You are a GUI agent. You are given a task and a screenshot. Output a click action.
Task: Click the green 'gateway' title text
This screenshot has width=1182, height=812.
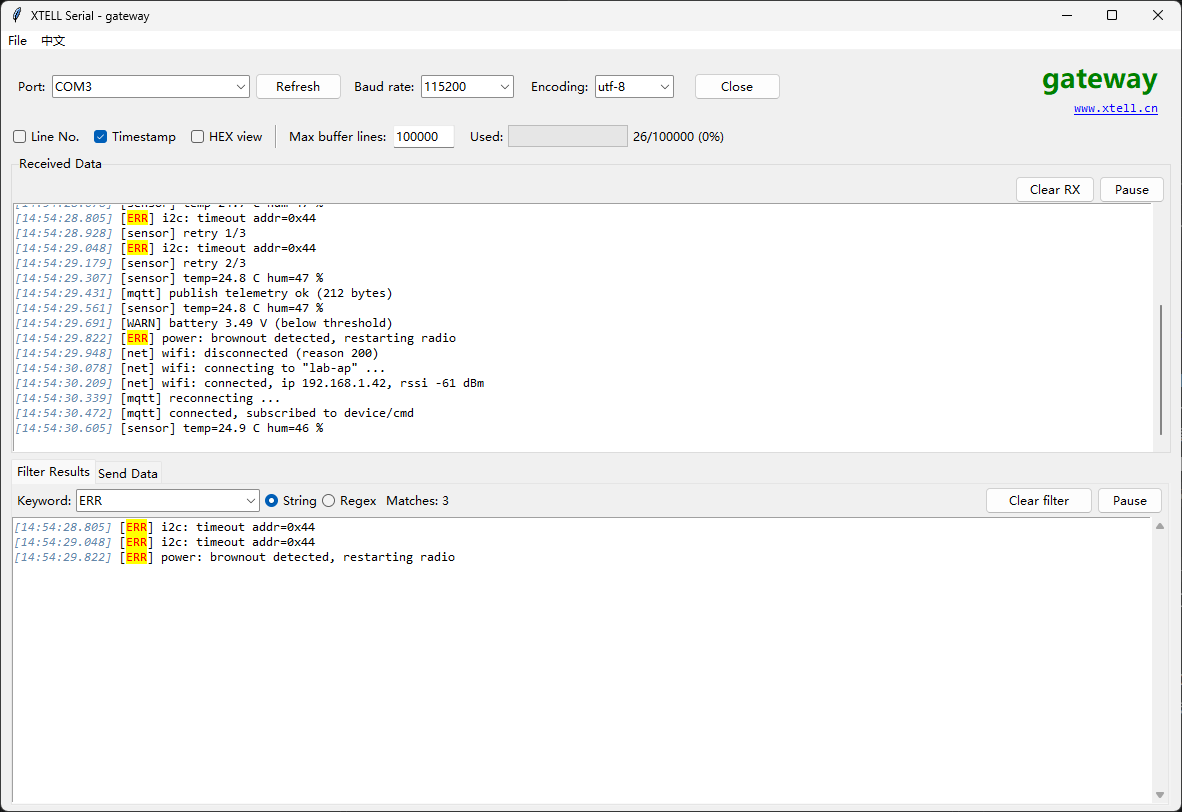1100,79
